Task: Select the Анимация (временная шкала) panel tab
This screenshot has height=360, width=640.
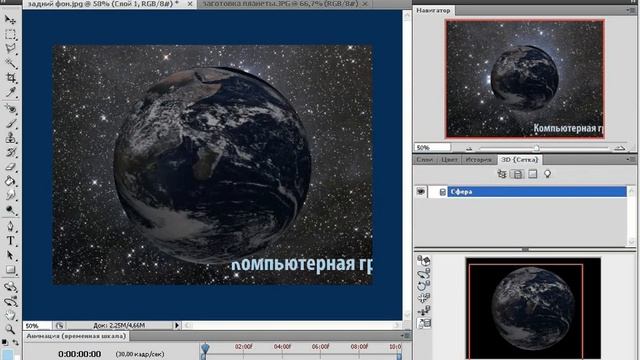Action: (76, 336)
